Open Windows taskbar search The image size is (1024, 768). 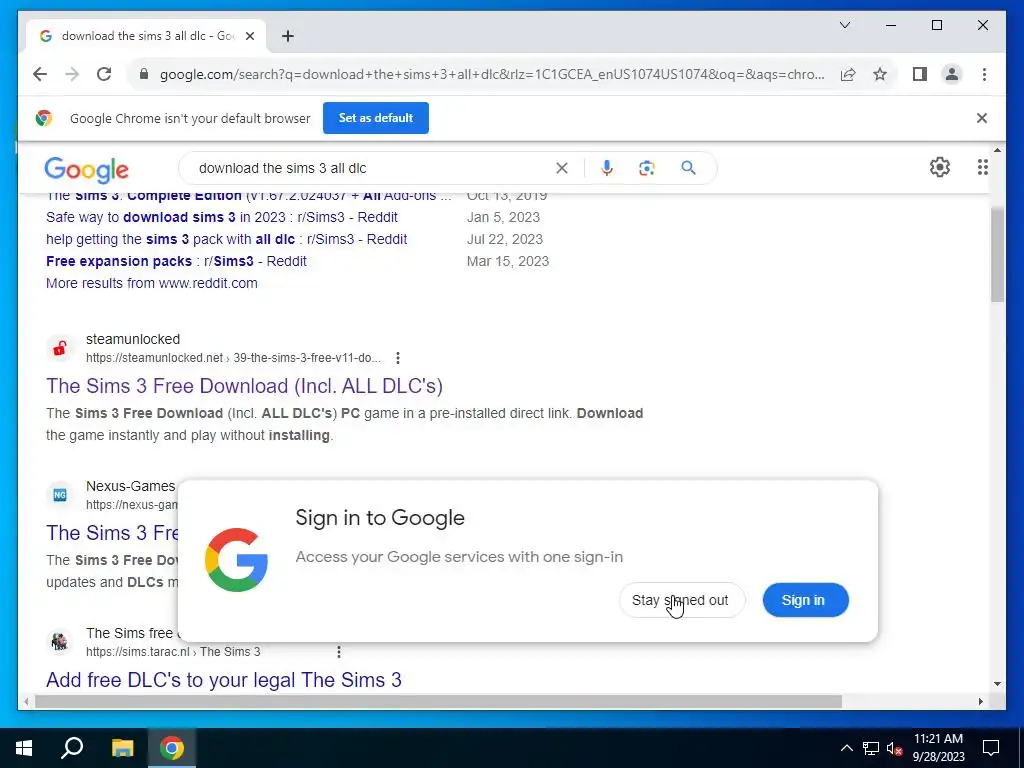(x=72, y=748)
